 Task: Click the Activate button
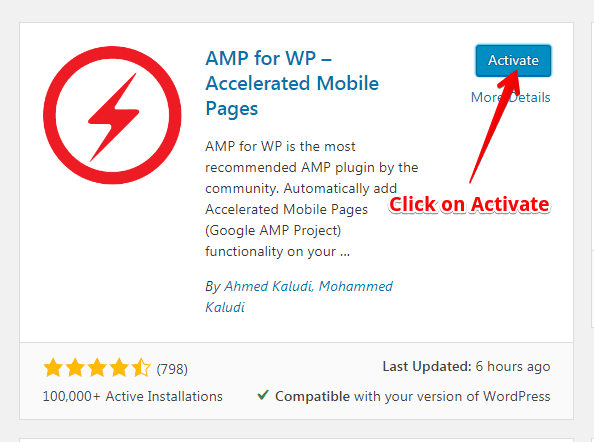[513, 61]
